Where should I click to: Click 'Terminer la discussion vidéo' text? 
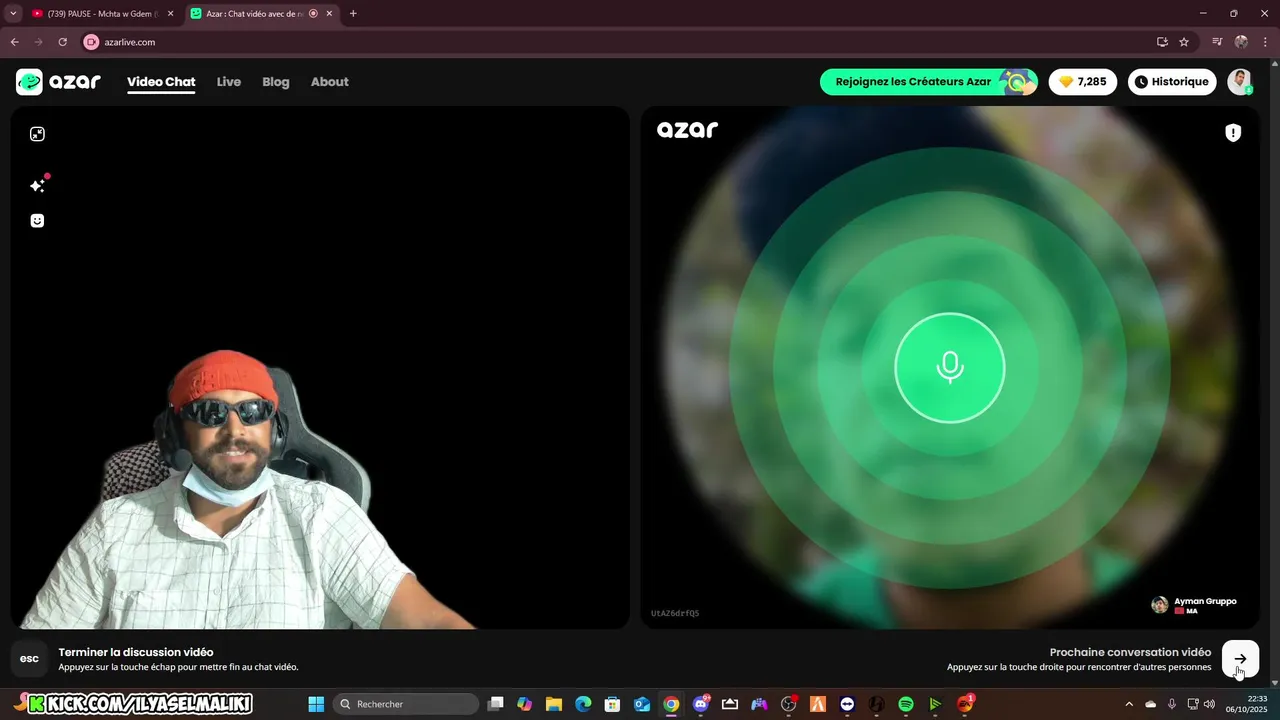point(136,652)
